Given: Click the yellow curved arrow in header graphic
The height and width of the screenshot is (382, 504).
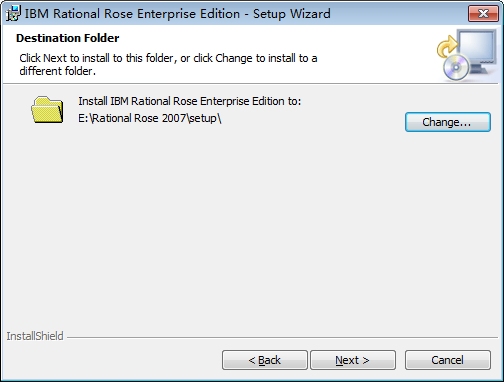Looking at the screenshot, I should point(448,47).
